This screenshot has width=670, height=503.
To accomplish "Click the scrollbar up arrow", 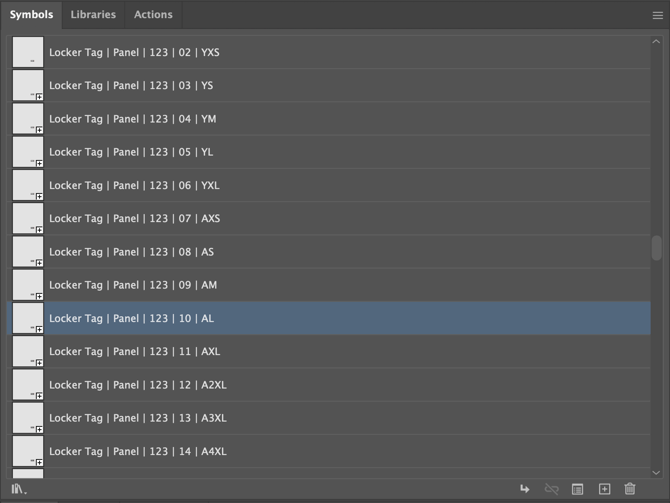I will click(657, 42).
